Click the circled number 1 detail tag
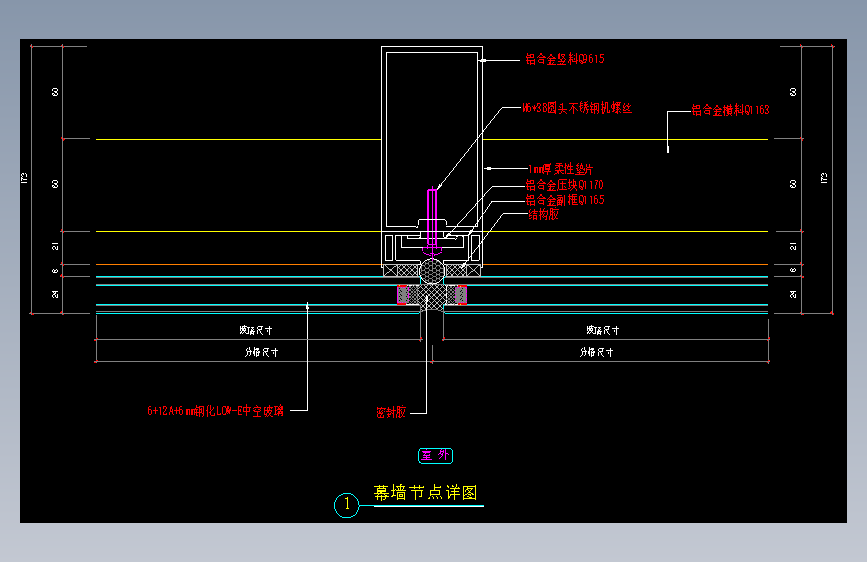867x562 pixels. pyautogui.click(x=347, y=505)
